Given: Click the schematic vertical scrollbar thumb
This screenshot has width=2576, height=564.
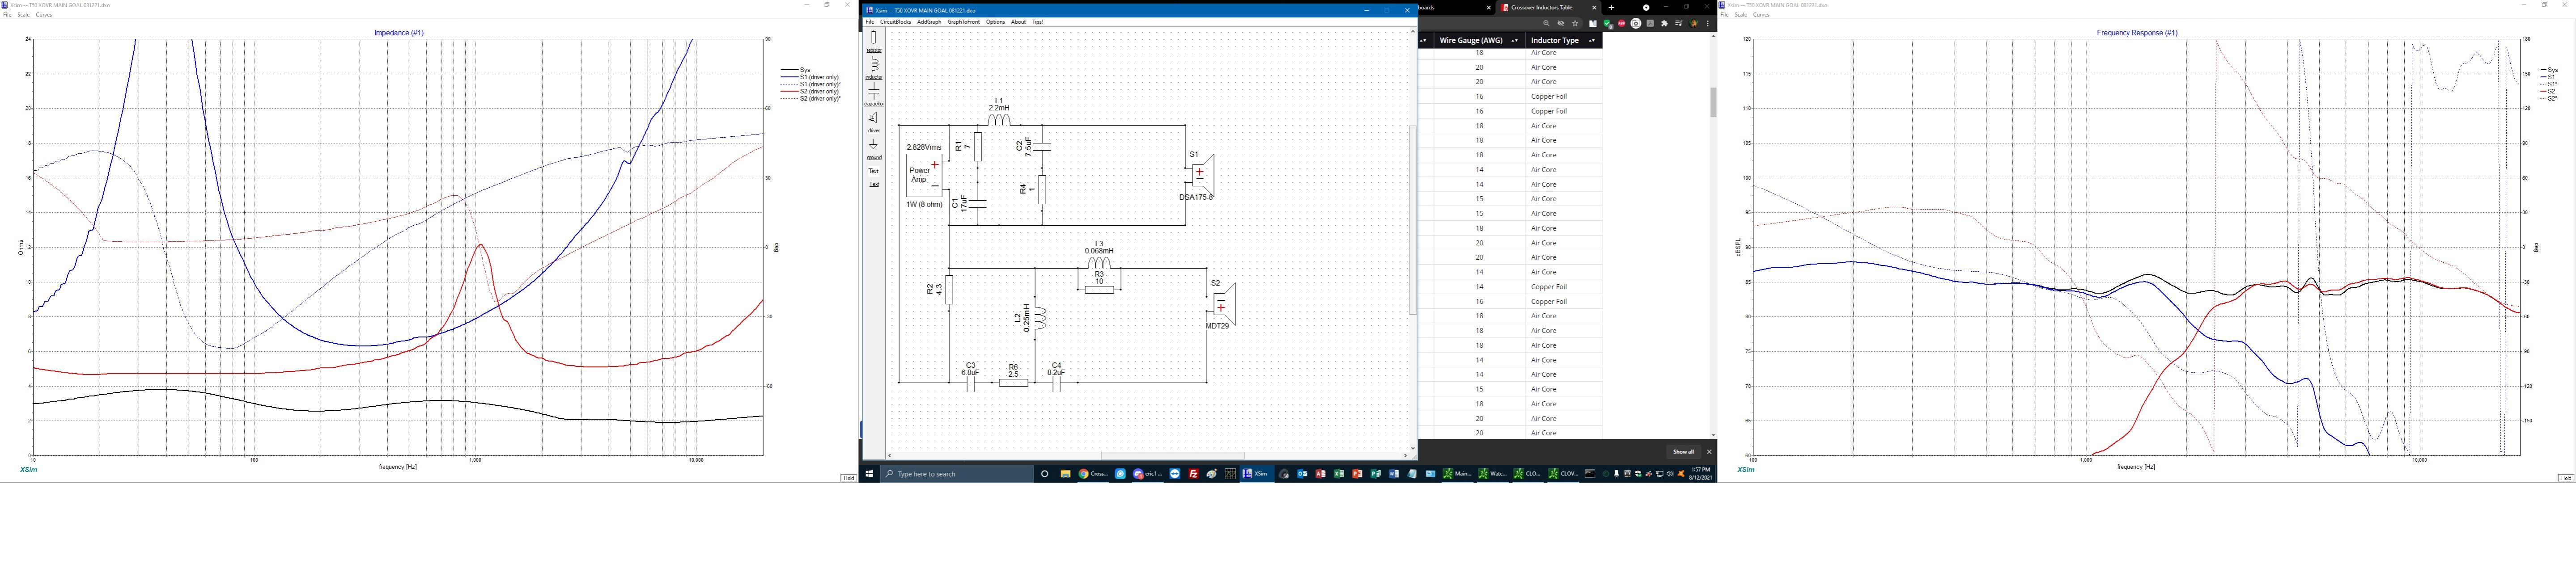Looking at the screenshot, I should (x=1413, y=219).
